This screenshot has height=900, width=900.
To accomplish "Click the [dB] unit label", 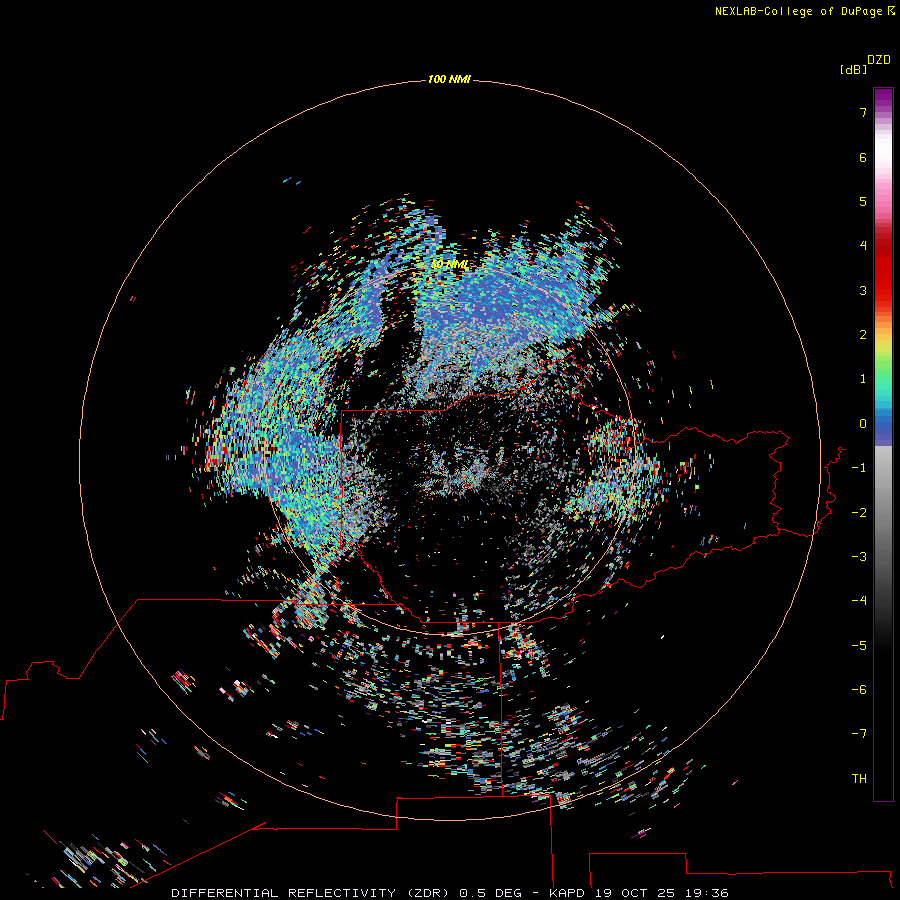I will click(853, 69).
